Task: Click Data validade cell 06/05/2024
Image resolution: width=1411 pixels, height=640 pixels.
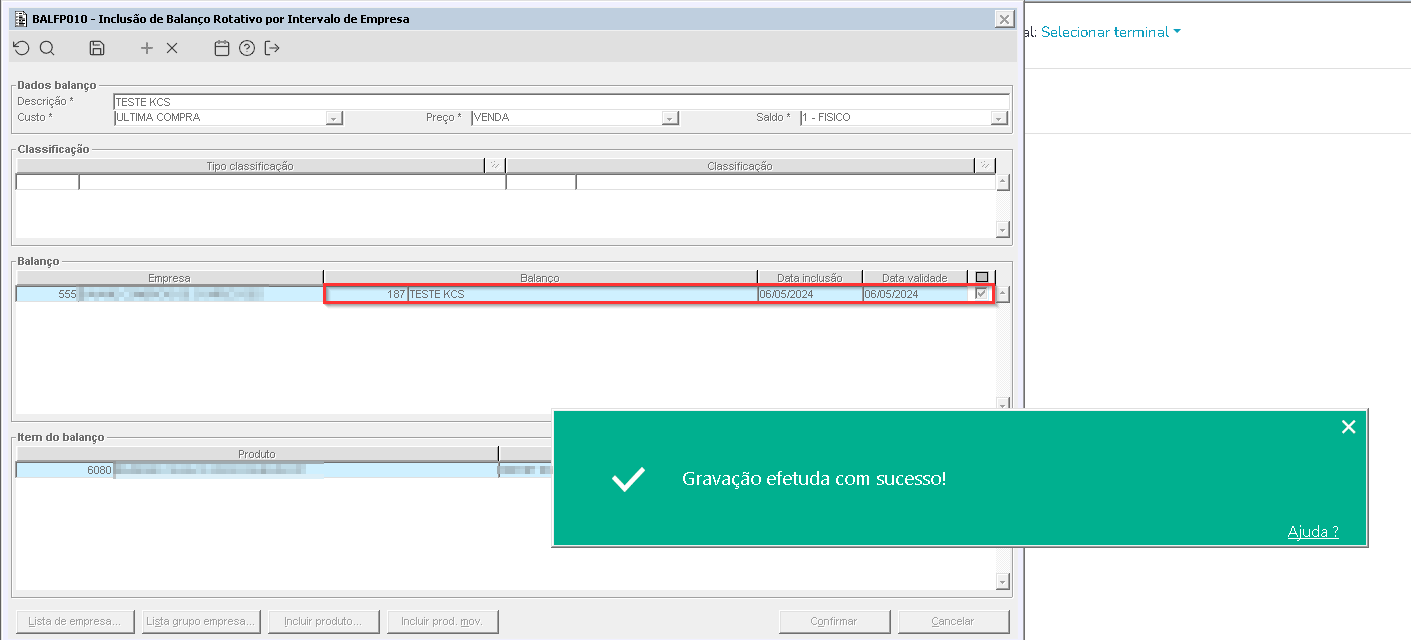Action: pyautogui.click(x=915, y=294)
